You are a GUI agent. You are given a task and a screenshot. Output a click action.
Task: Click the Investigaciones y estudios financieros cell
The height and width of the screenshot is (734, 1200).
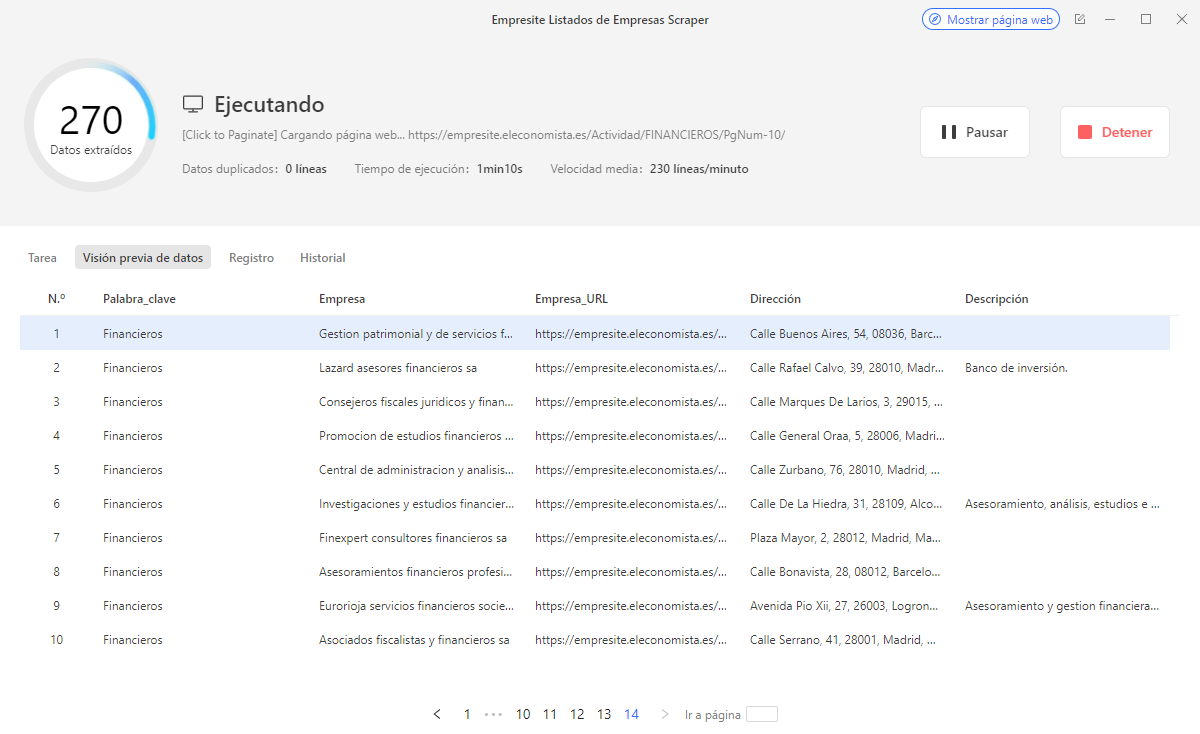click(x=416, y=504)
